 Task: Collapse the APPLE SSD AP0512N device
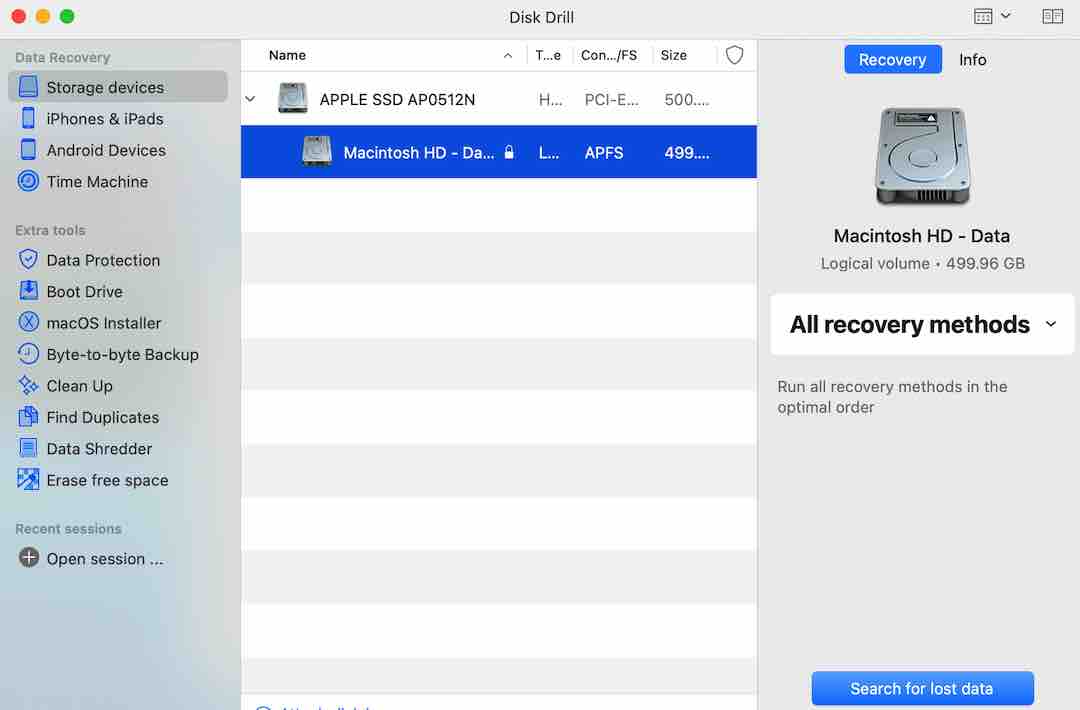click(x=249, y=99)
